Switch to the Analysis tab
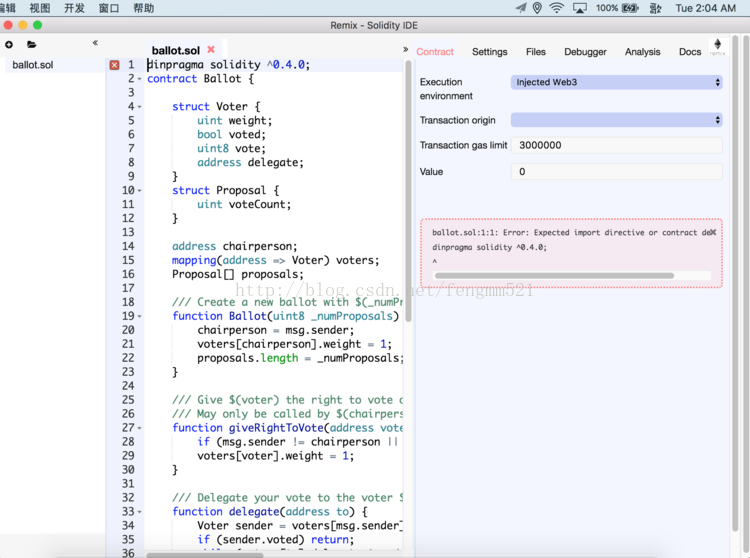 [642, 52]
